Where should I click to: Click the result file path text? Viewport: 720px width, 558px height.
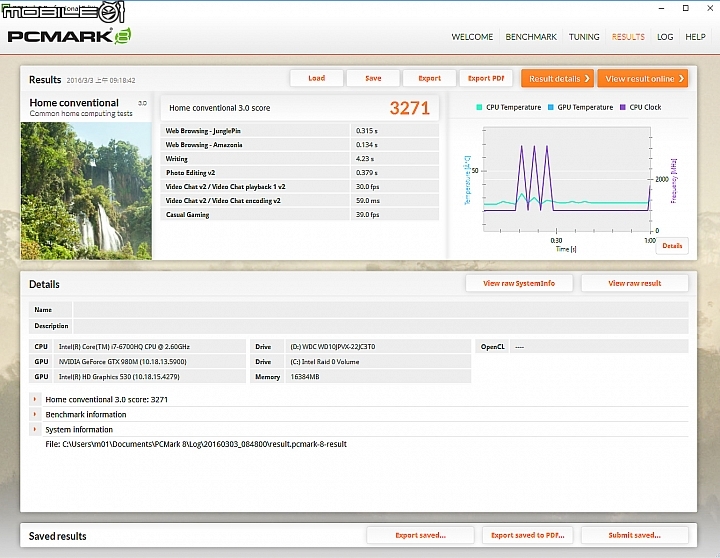click(196, 444)
